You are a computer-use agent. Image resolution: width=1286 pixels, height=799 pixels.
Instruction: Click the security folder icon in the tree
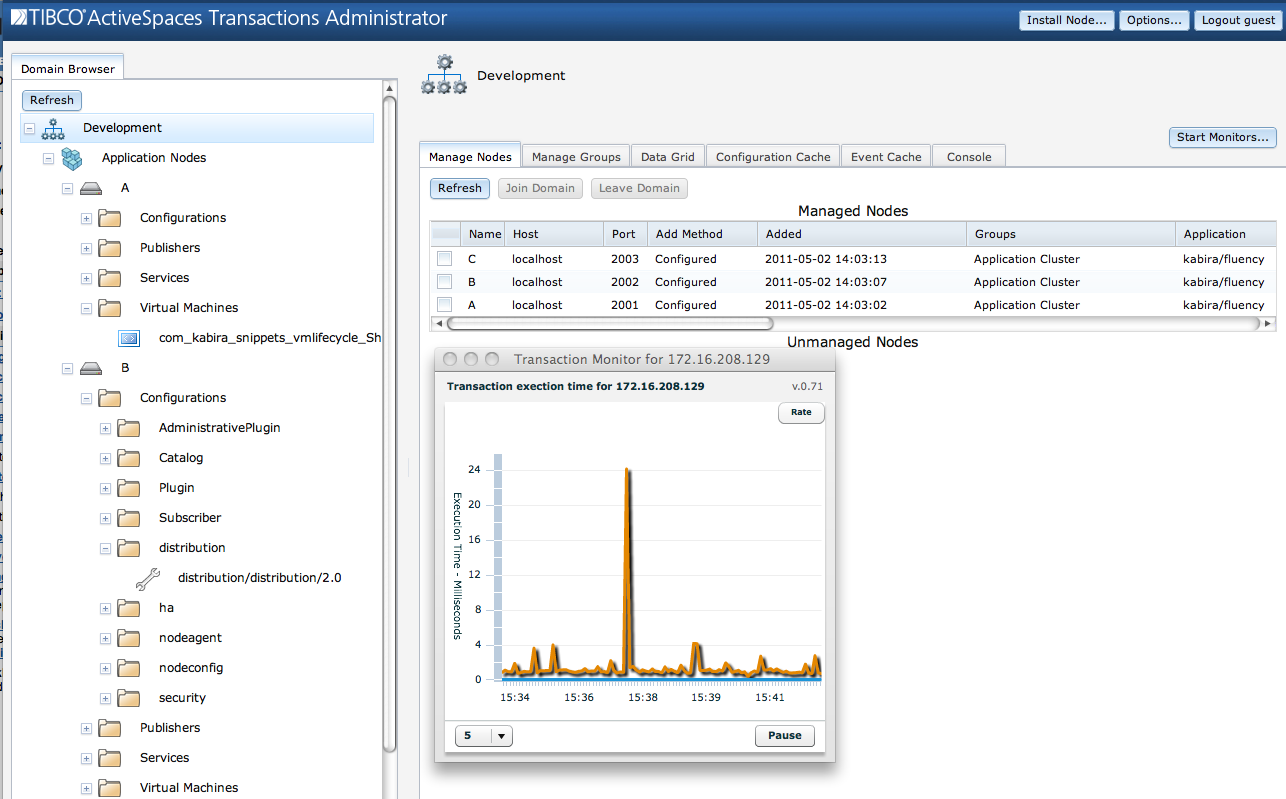(127, 698)
